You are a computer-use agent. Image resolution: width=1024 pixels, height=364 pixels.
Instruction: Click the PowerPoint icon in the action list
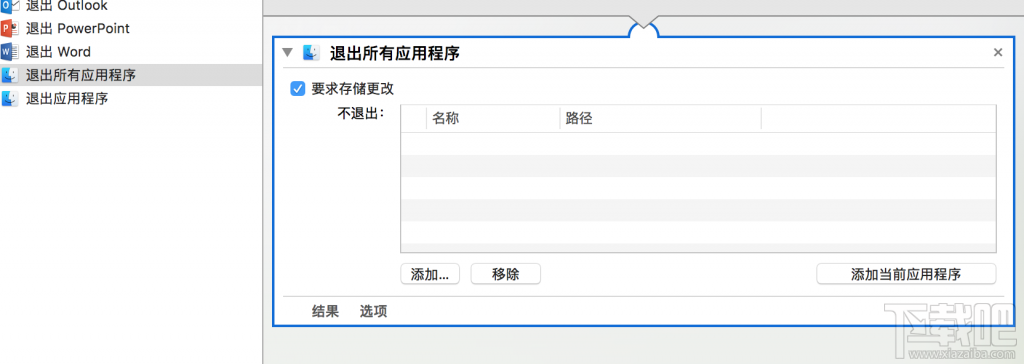[x=10, y=29]
